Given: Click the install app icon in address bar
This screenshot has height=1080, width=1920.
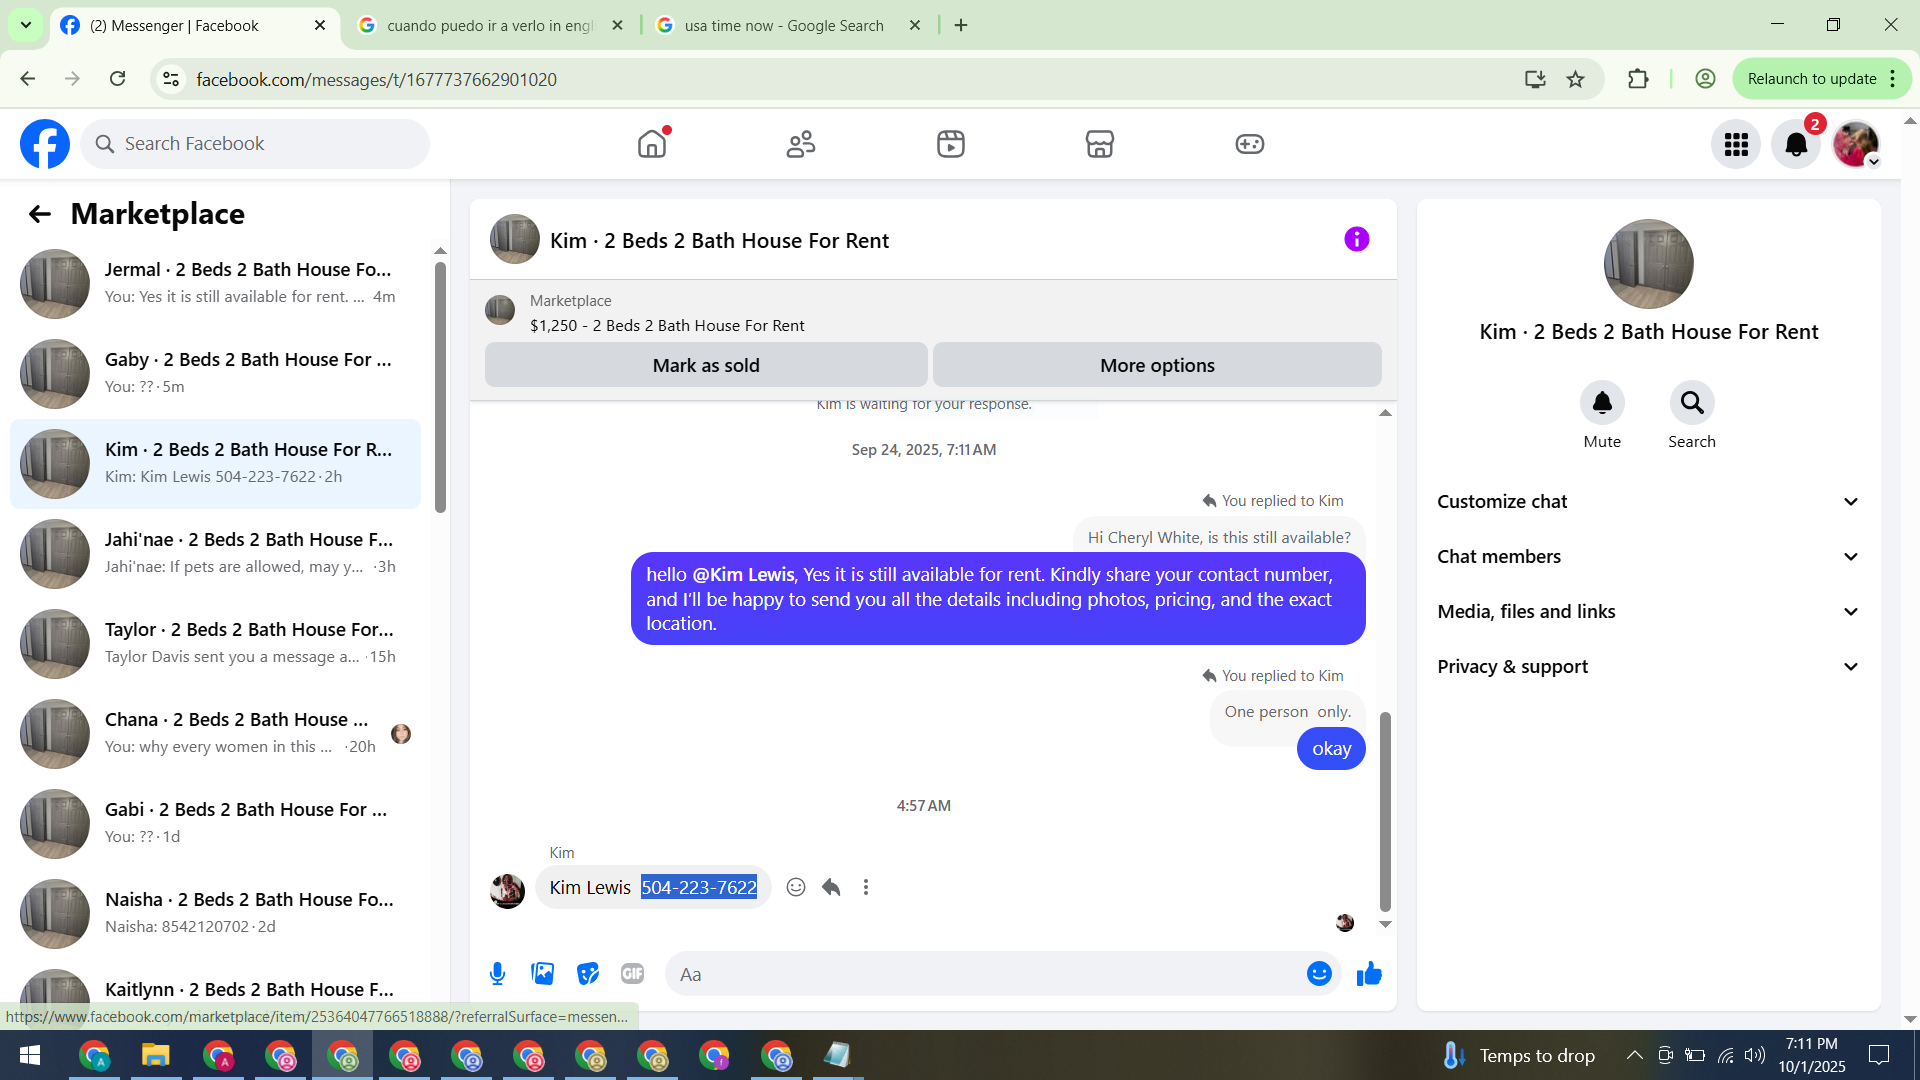Looking at the screenshot, I should pyautogui.click(x=1535, y=79).
